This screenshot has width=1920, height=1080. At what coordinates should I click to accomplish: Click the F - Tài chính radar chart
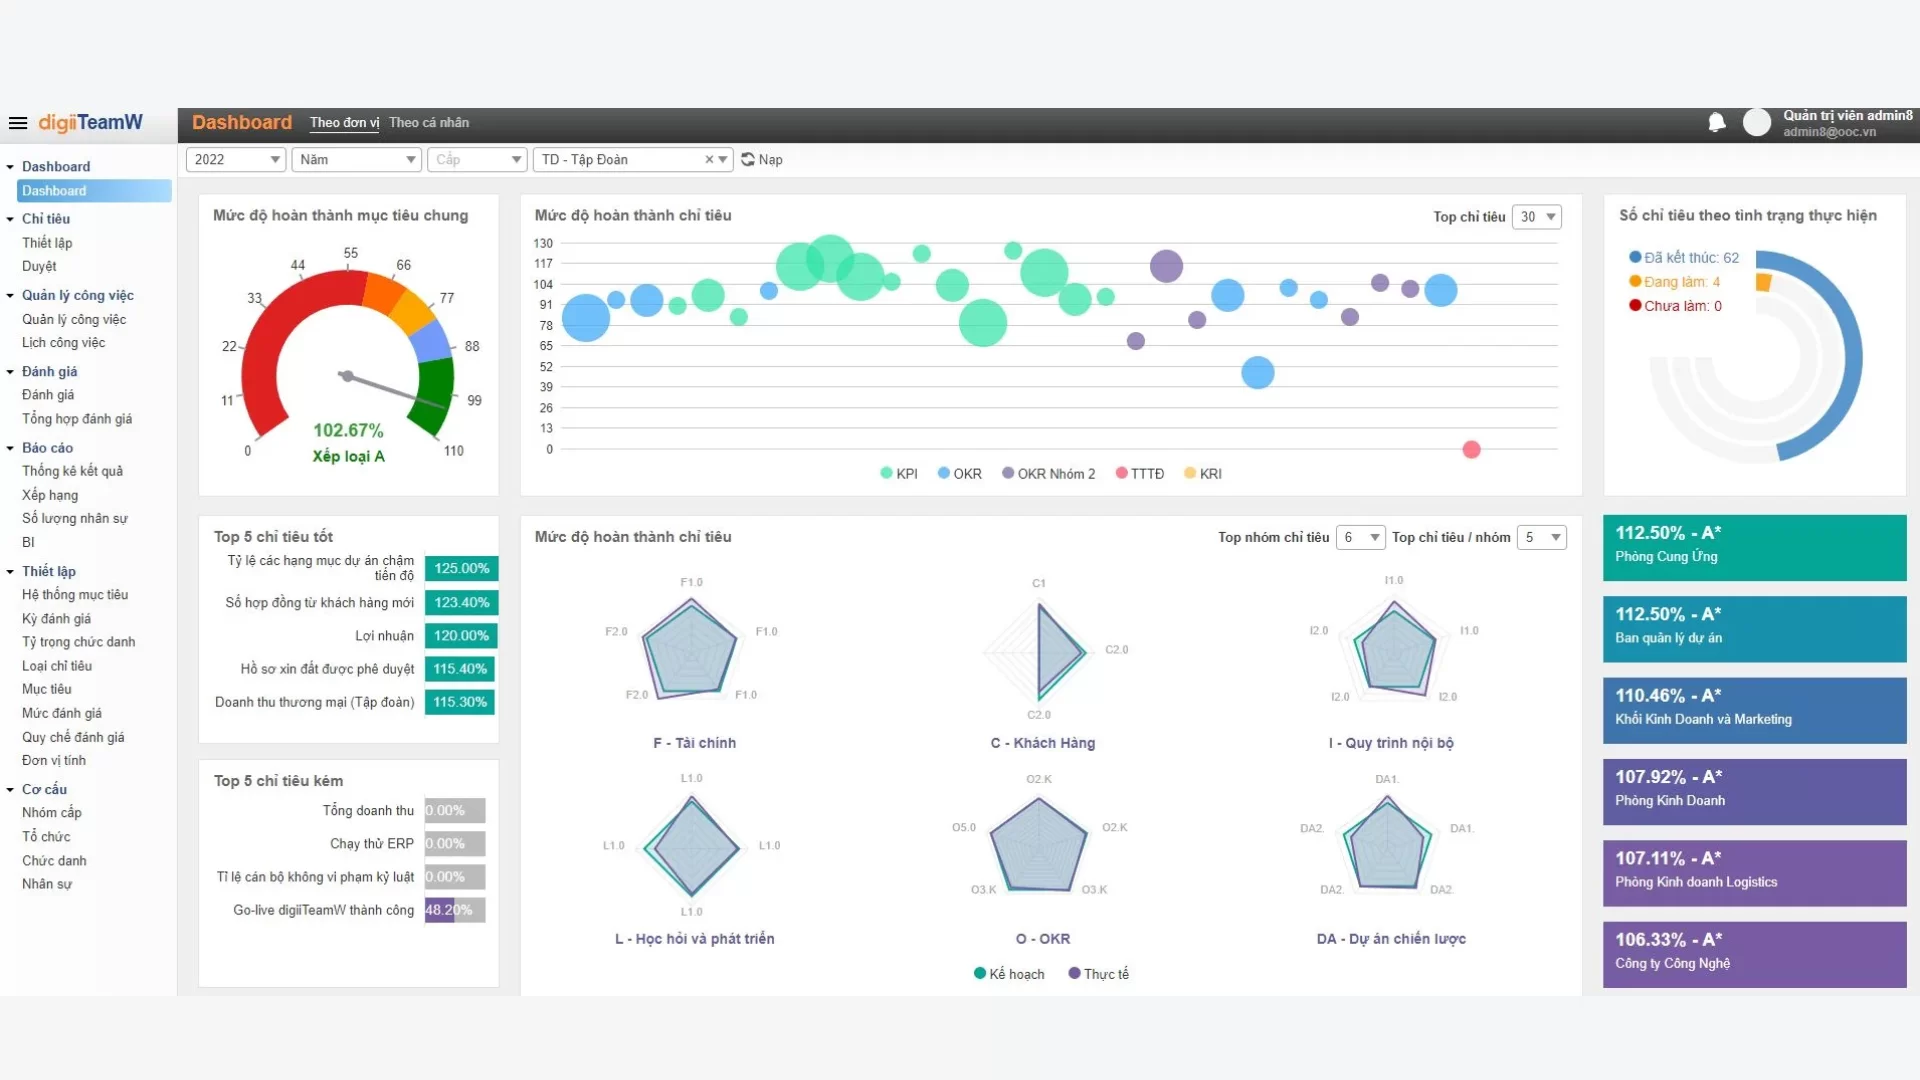(690, 649)
